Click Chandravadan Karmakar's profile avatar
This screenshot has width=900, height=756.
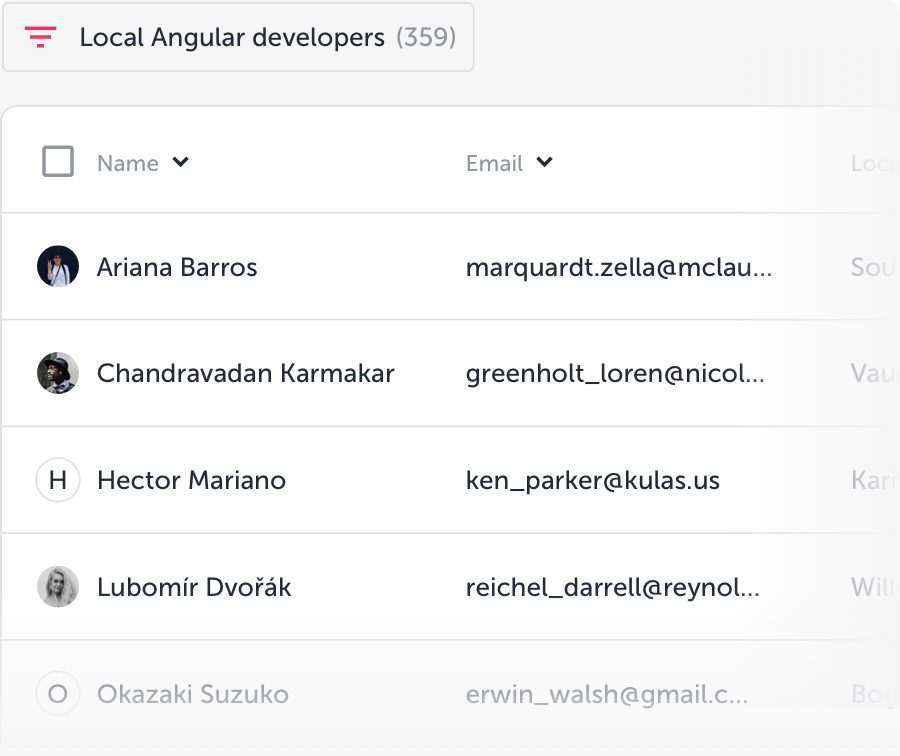click(58, 373)
